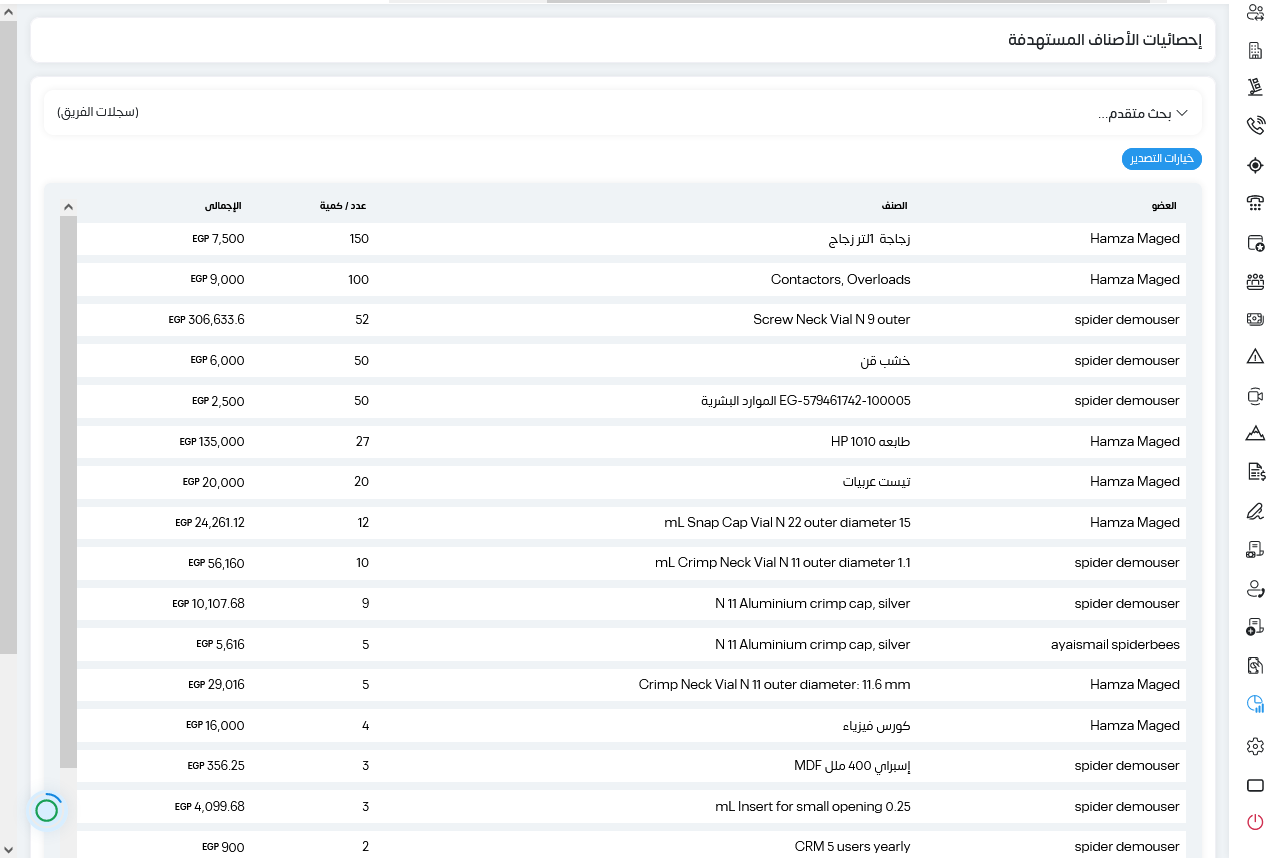Click the الصنف column header
This screenshot has height=858, width=1275.
pyautogui.click(x=895, y=206)
